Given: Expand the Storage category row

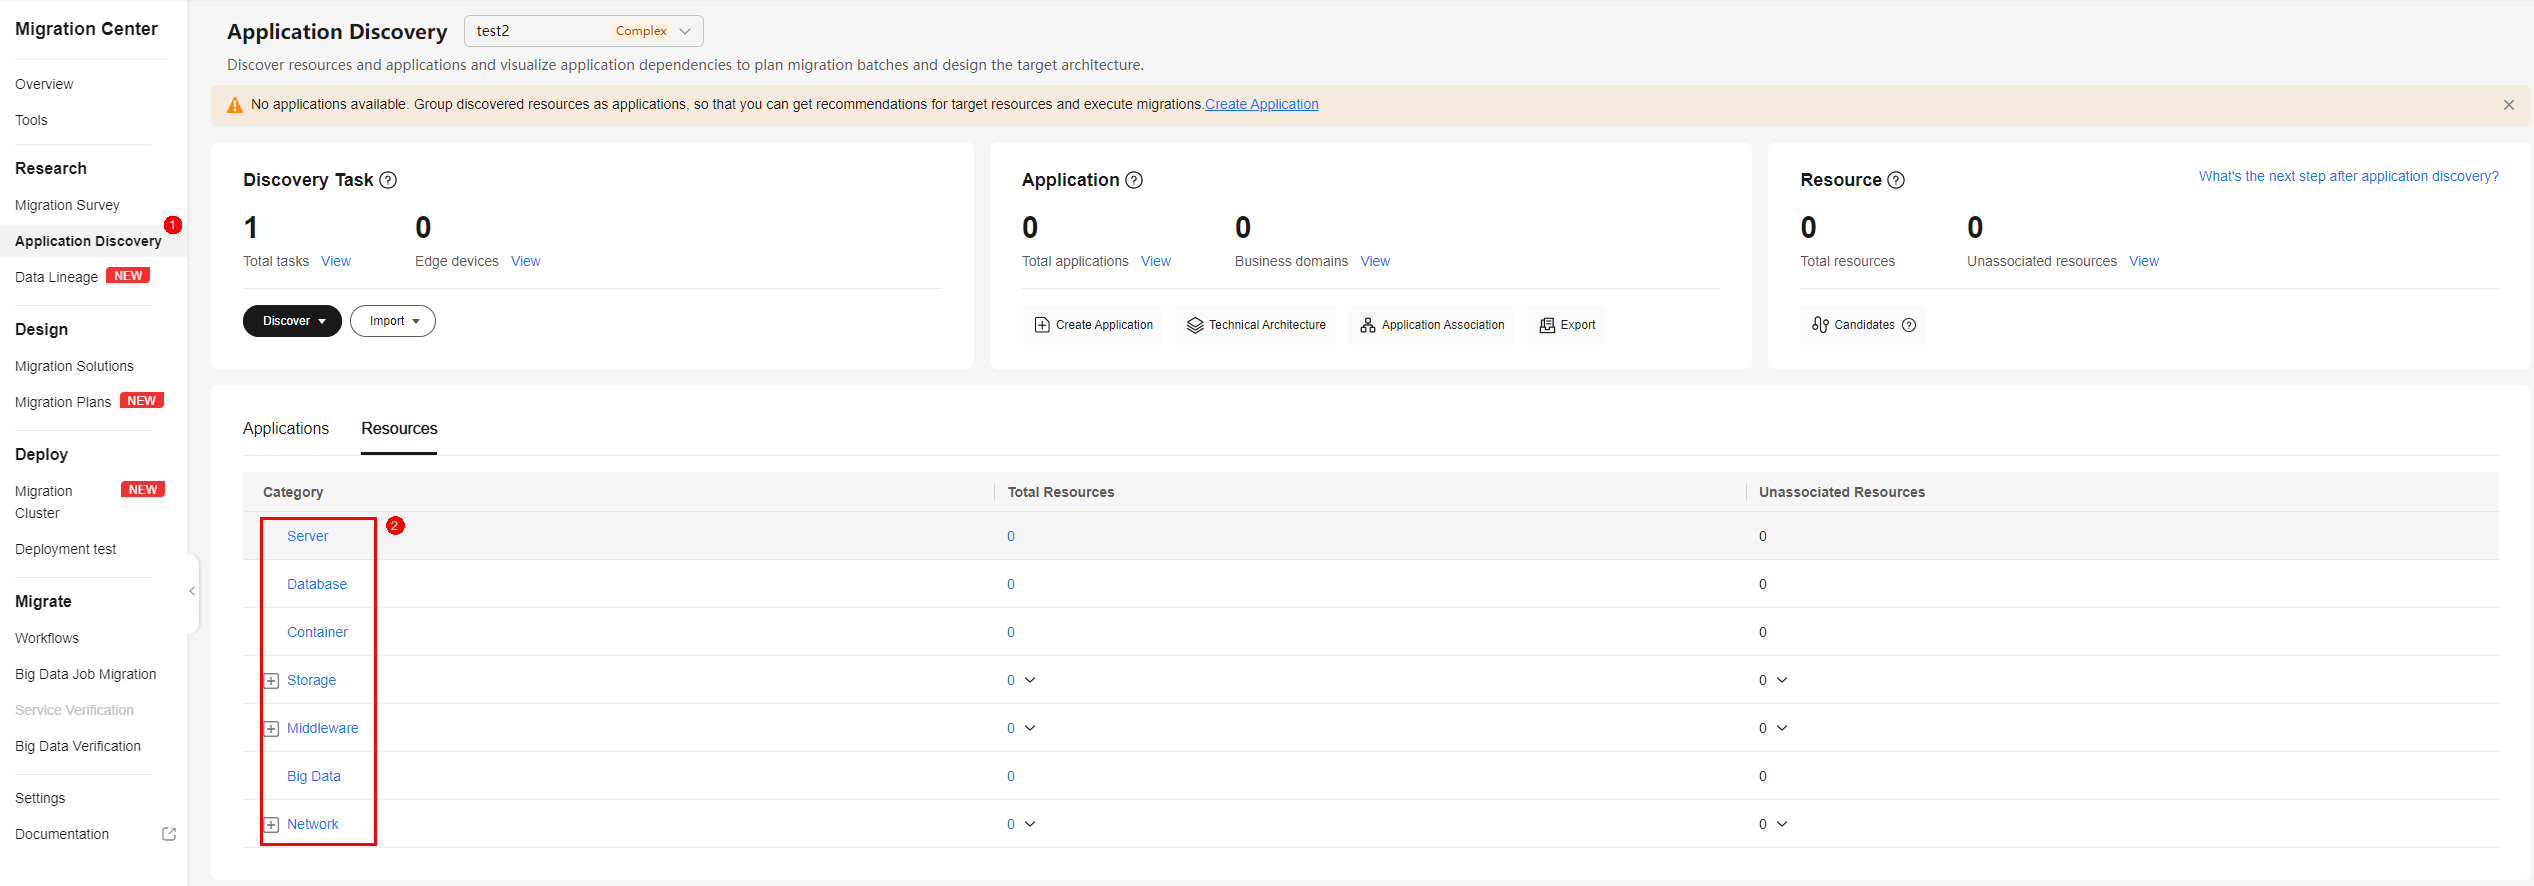Looking at the screenshot, I should pyautogui.click(x=271, y=681).
